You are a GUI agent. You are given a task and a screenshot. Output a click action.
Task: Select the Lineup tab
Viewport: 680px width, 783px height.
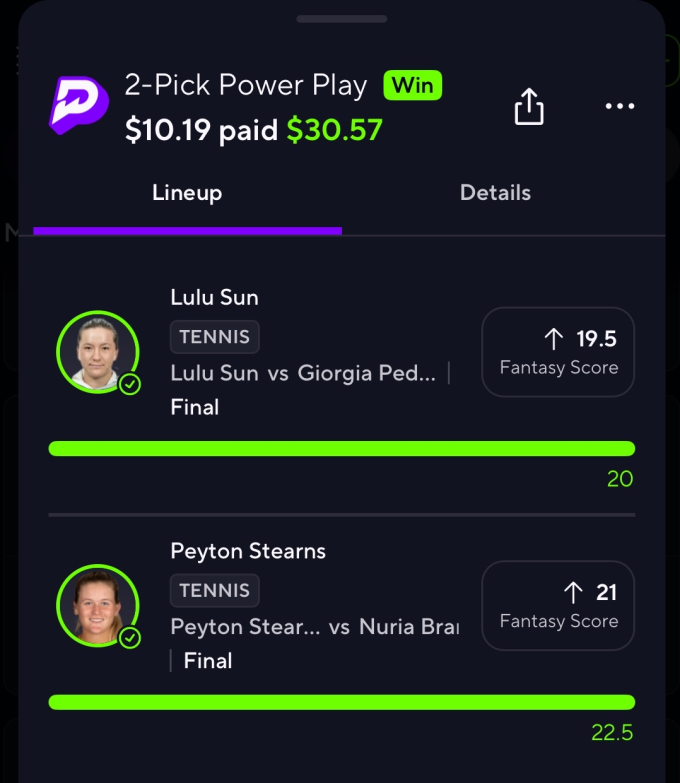187,193
